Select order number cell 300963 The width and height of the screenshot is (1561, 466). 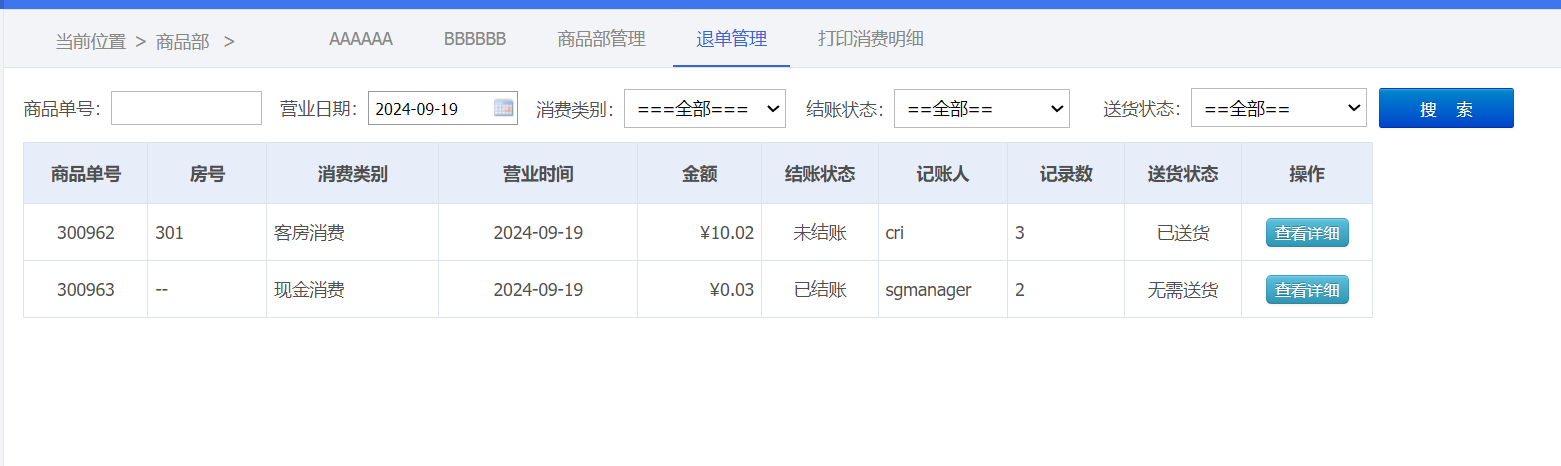coord(86,290)
